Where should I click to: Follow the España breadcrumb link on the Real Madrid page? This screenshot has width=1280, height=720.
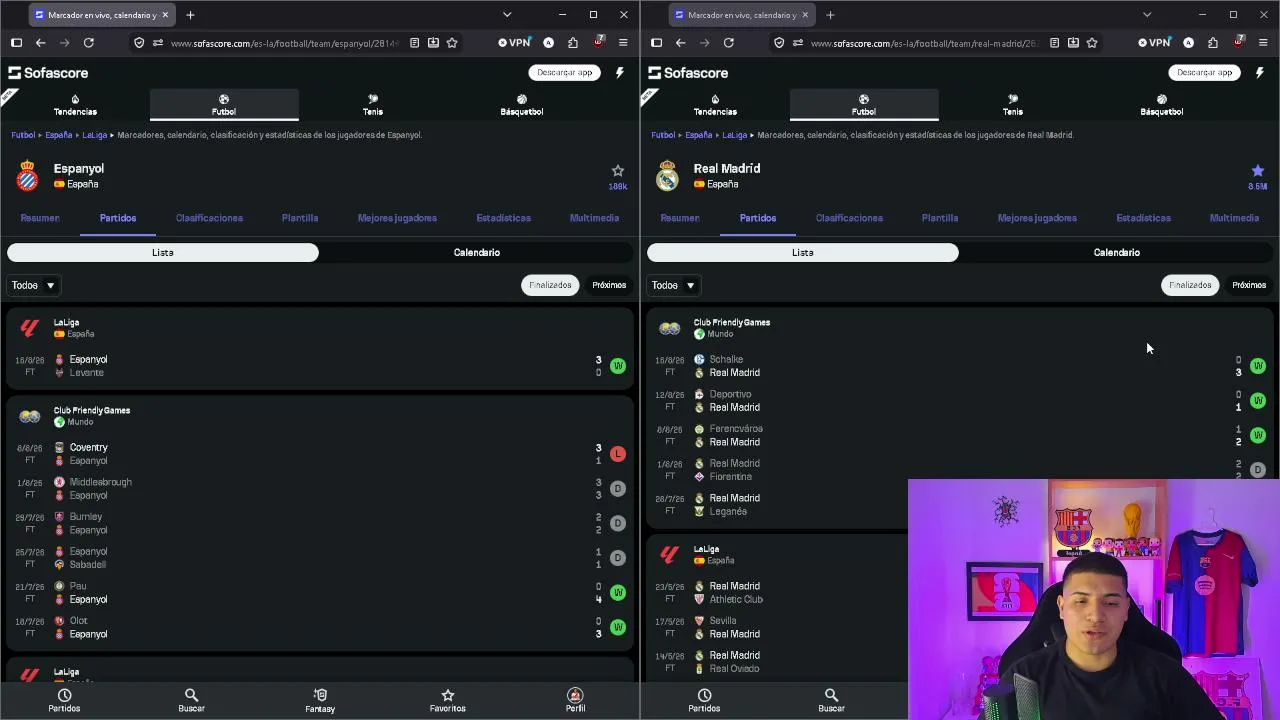(x=698, y=135)
